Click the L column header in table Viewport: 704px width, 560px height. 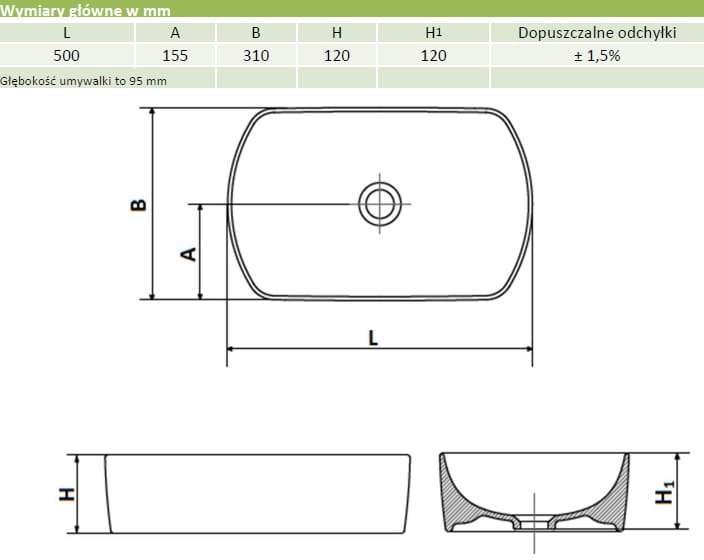tap(67, 33)
